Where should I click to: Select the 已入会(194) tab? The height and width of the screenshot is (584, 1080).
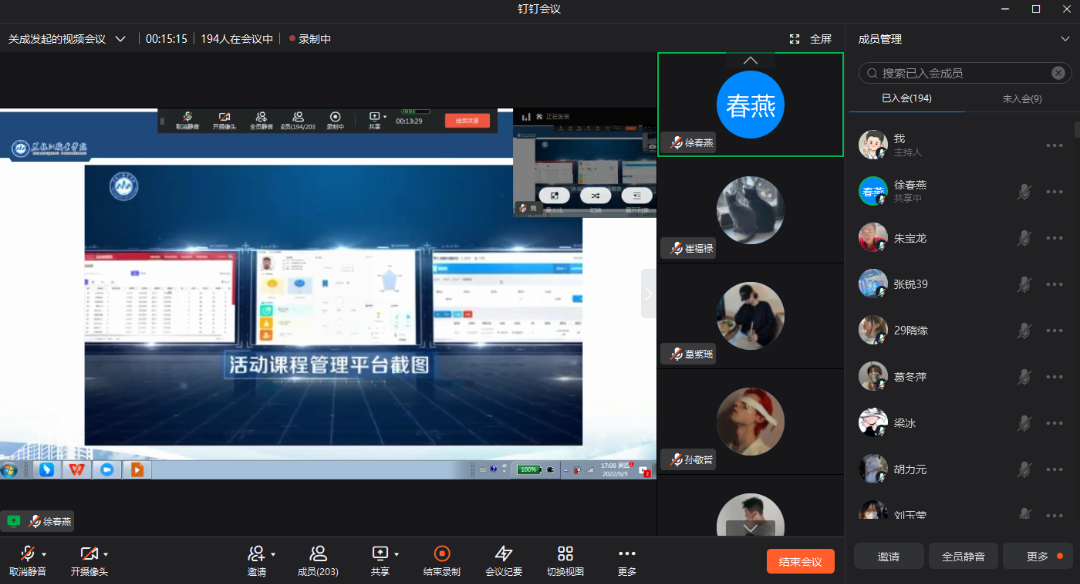[x=906, y=98]
